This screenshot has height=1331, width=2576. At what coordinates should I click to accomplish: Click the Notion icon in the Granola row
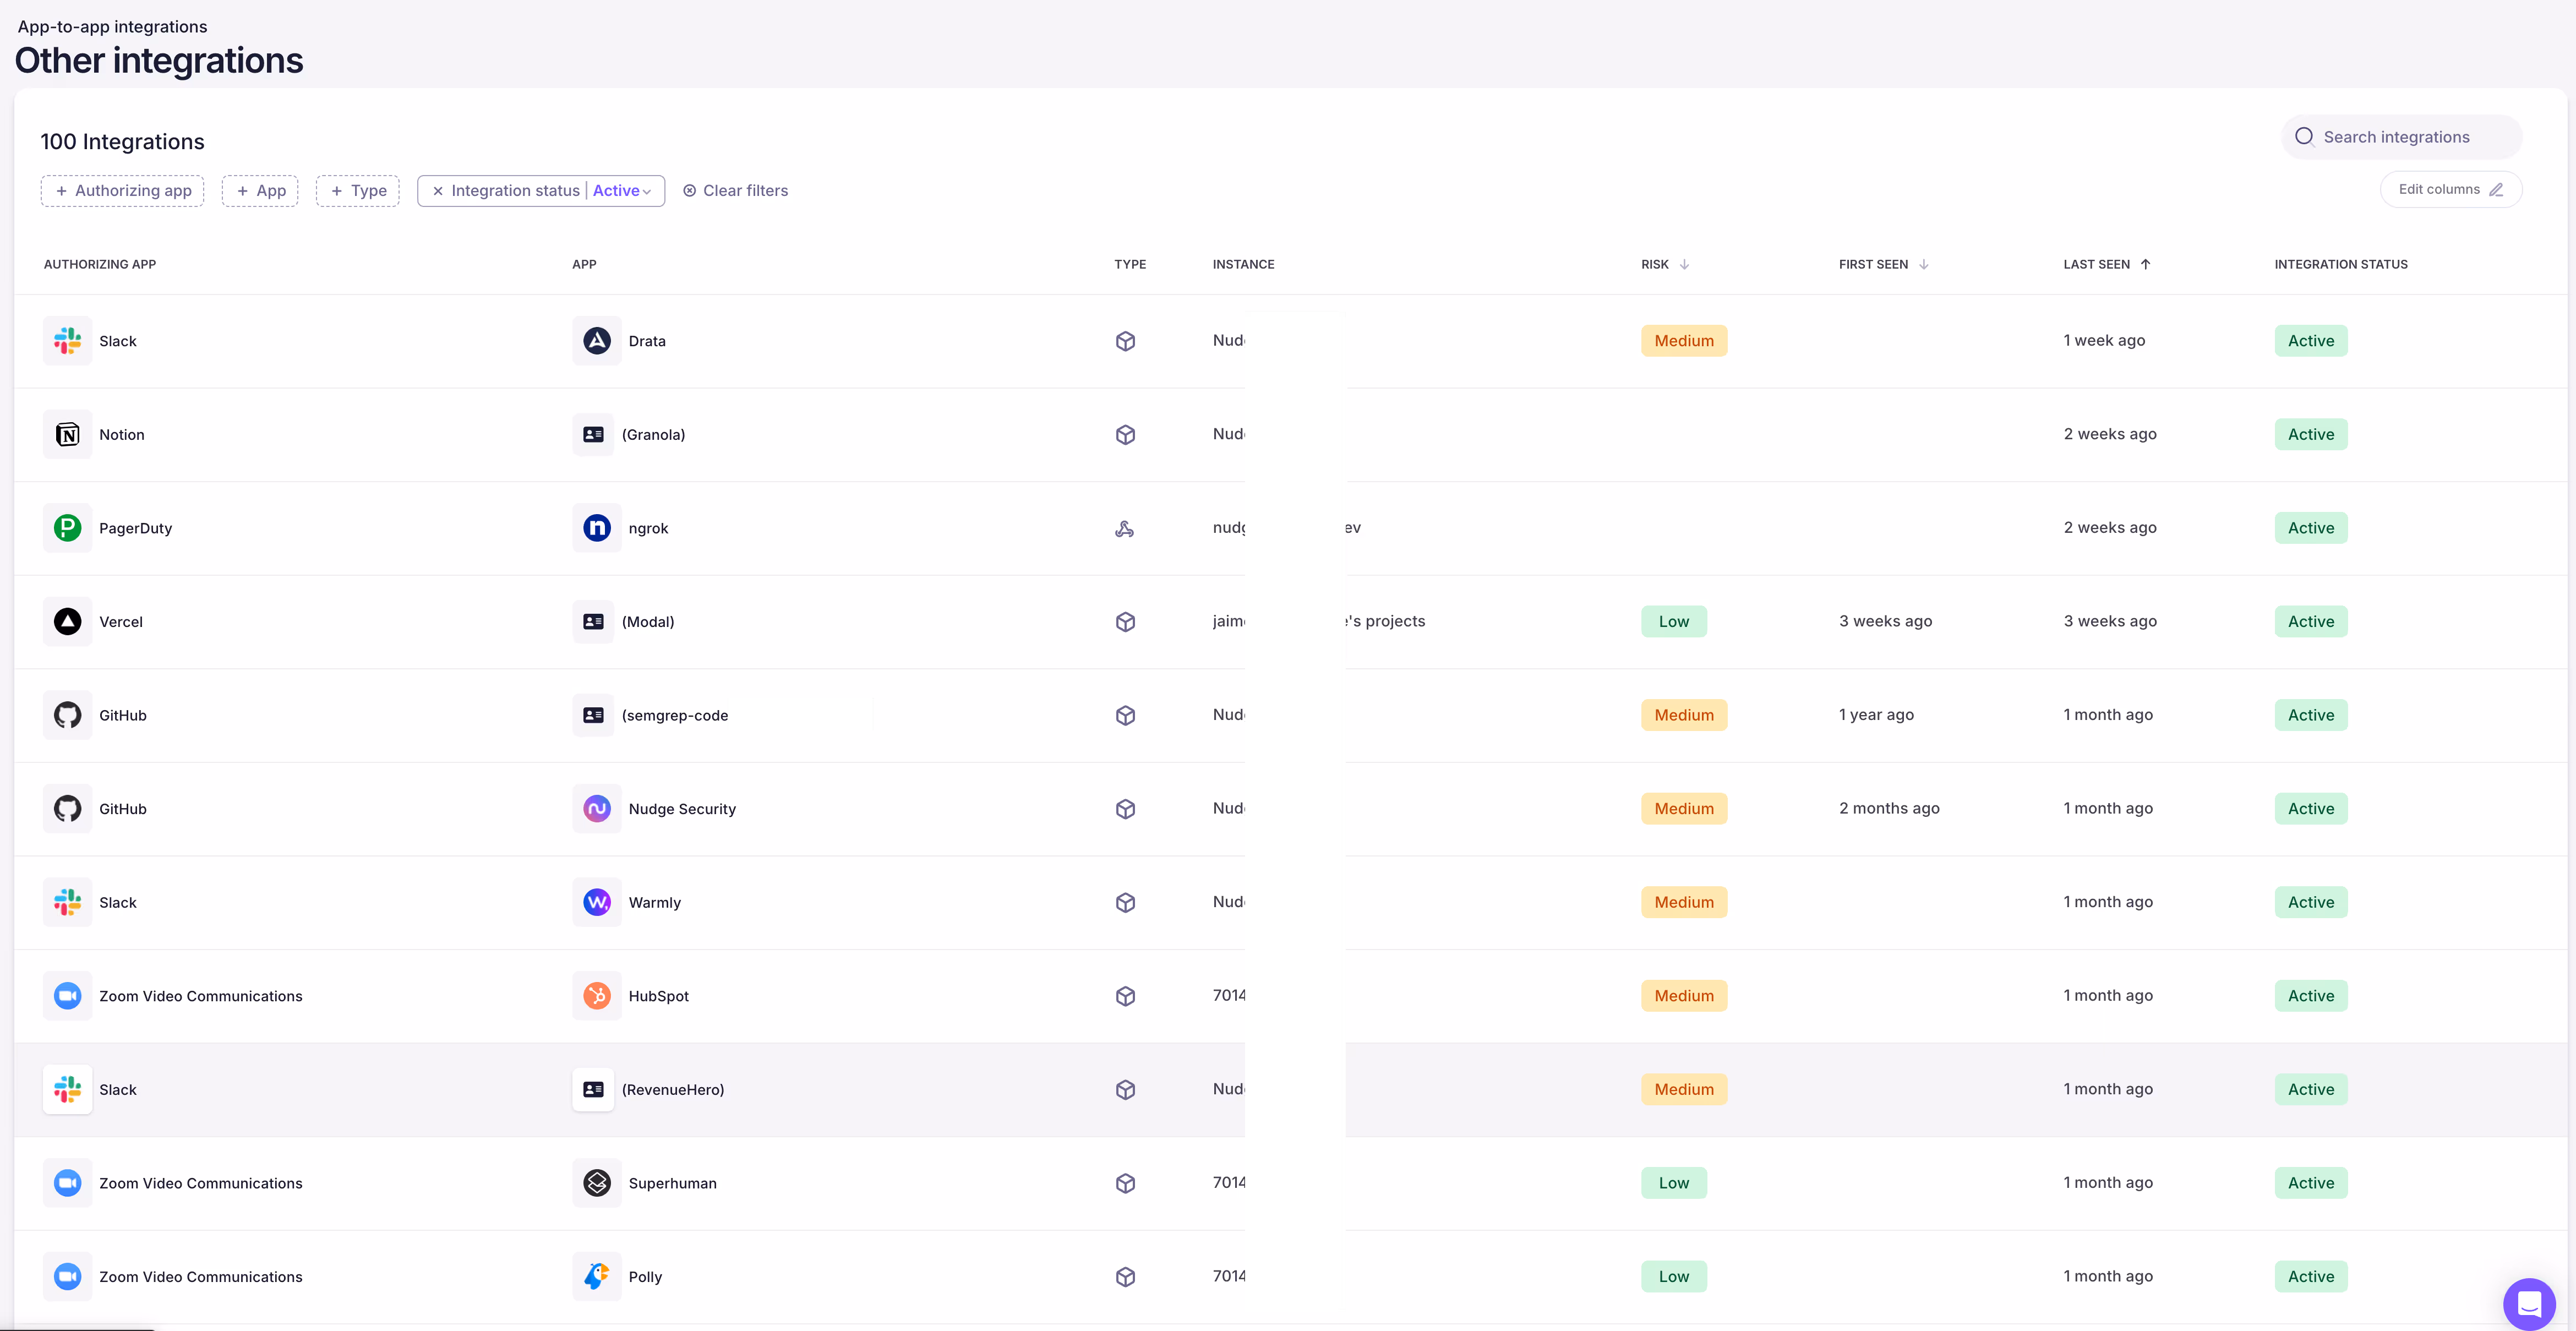[67, 435]
